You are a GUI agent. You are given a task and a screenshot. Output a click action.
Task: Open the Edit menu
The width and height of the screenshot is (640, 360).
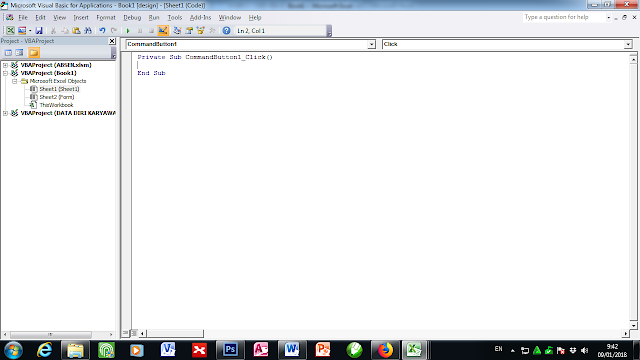[x=40, y=18]
